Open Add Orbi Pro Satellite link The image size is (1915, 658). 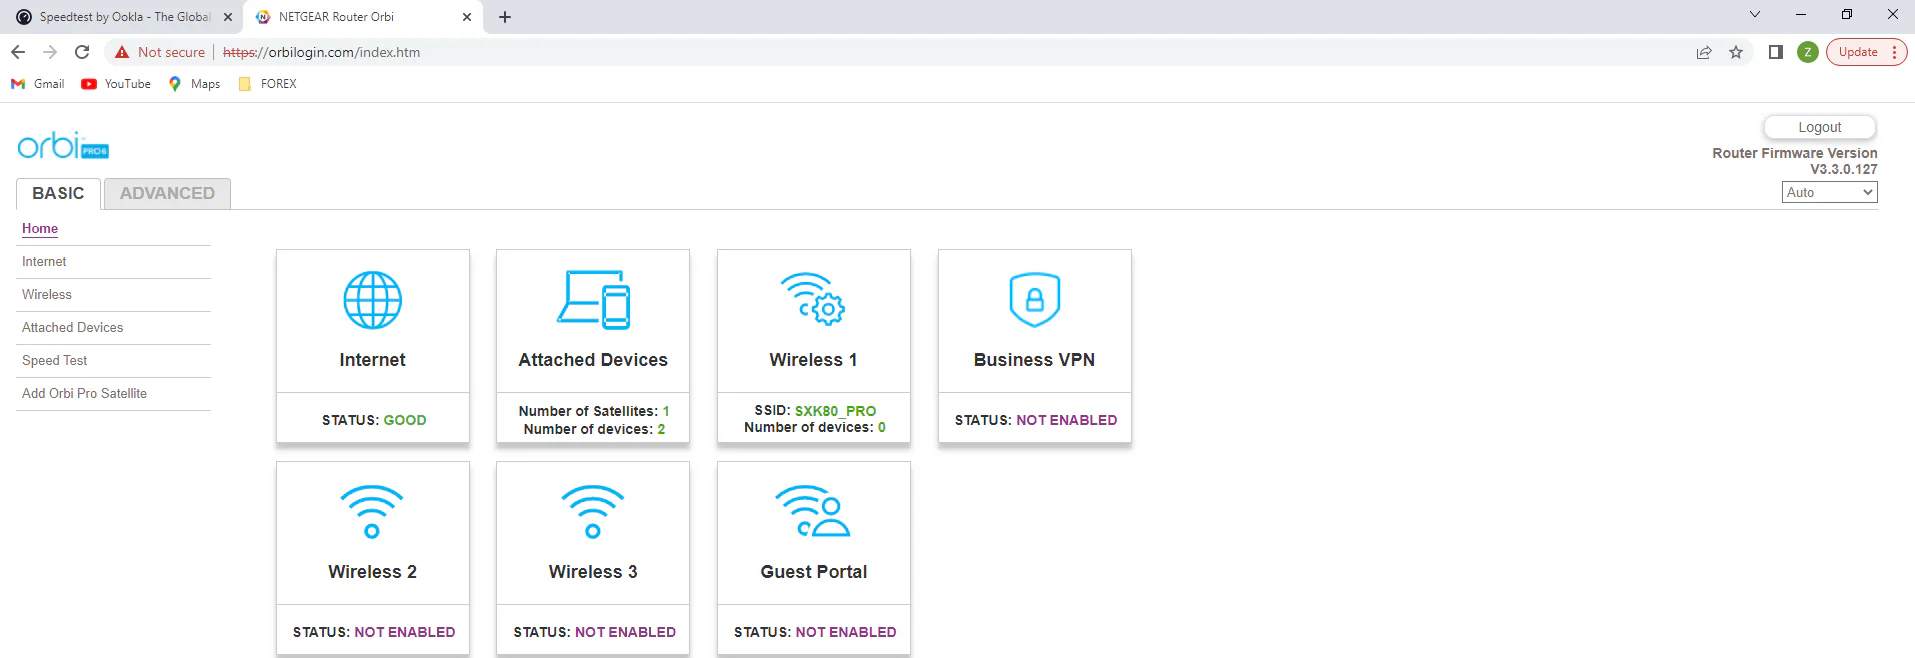(x=84, y=393)
